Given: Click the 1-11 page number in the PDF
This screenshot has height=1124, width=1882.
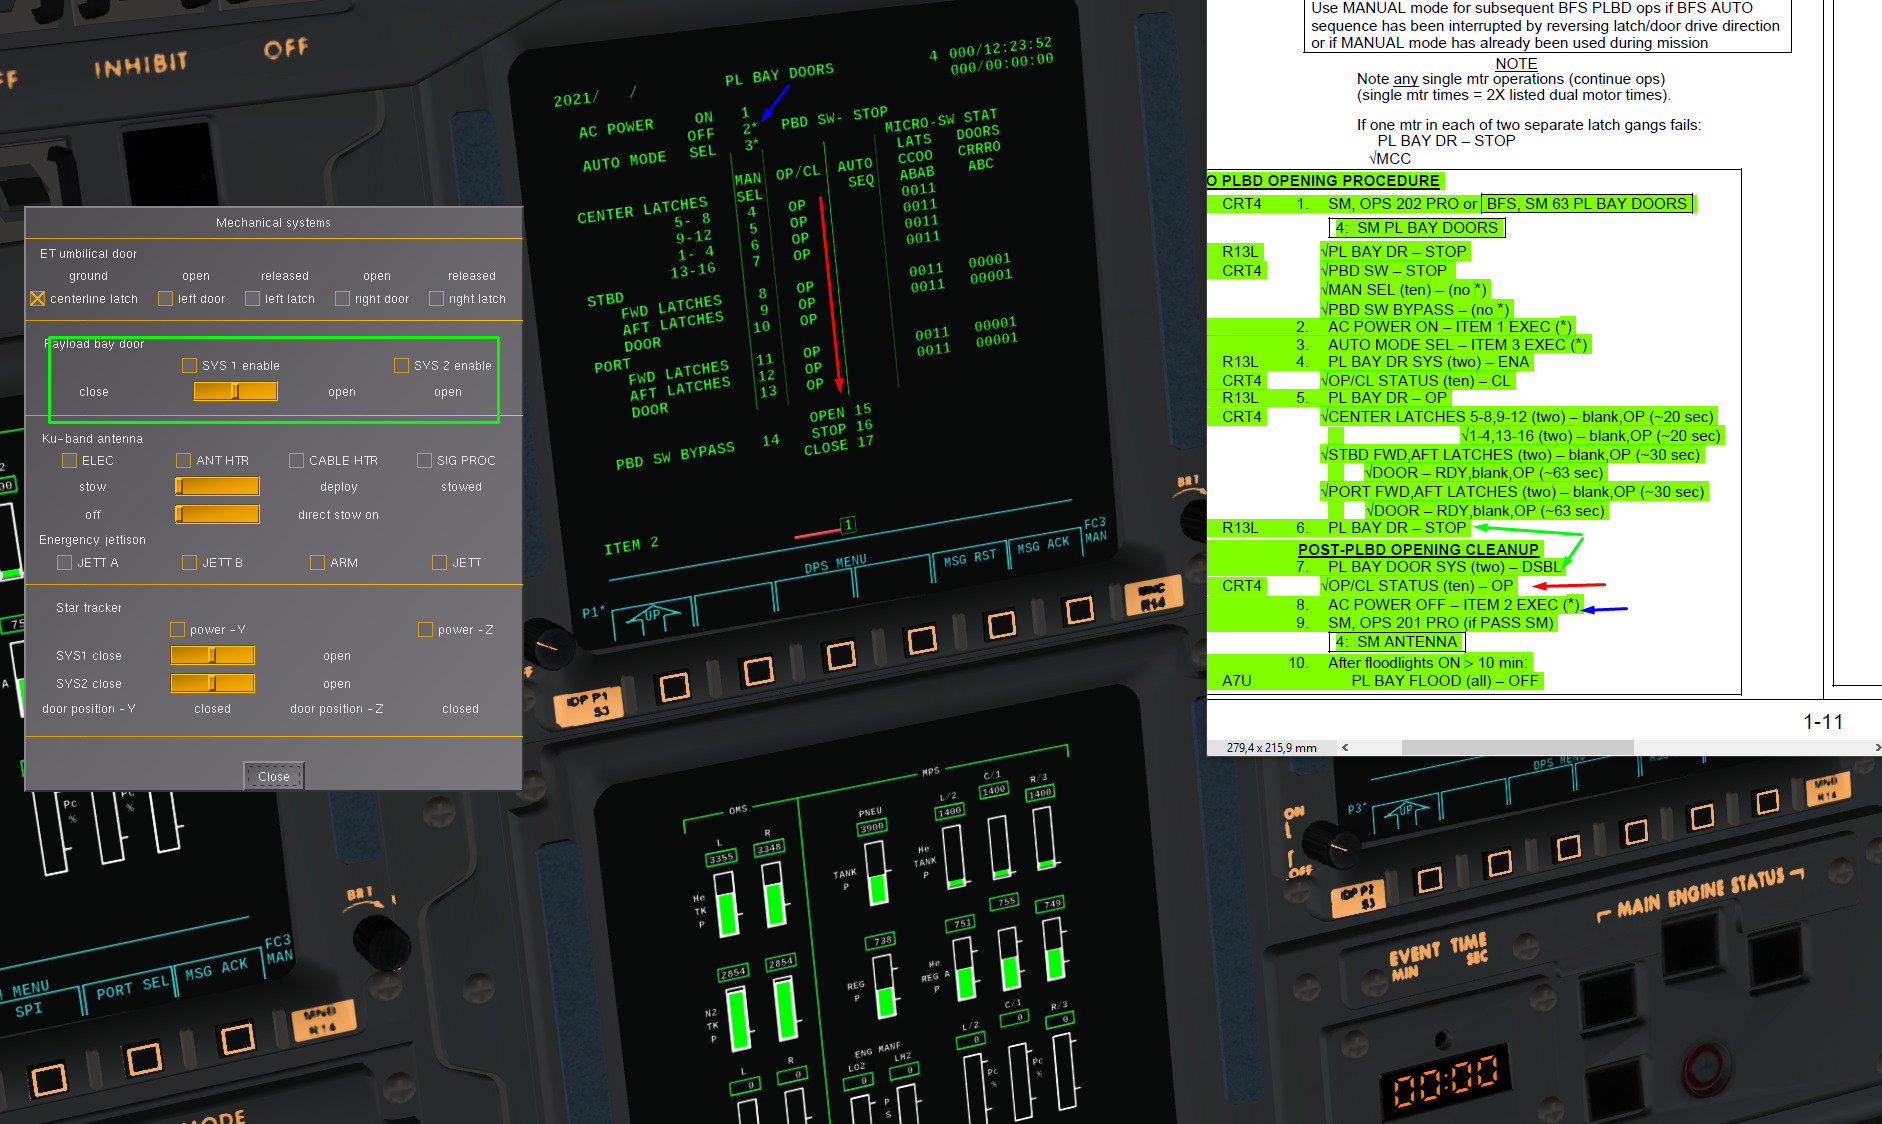Looking at the screenshot, I should click(1822, 722).
